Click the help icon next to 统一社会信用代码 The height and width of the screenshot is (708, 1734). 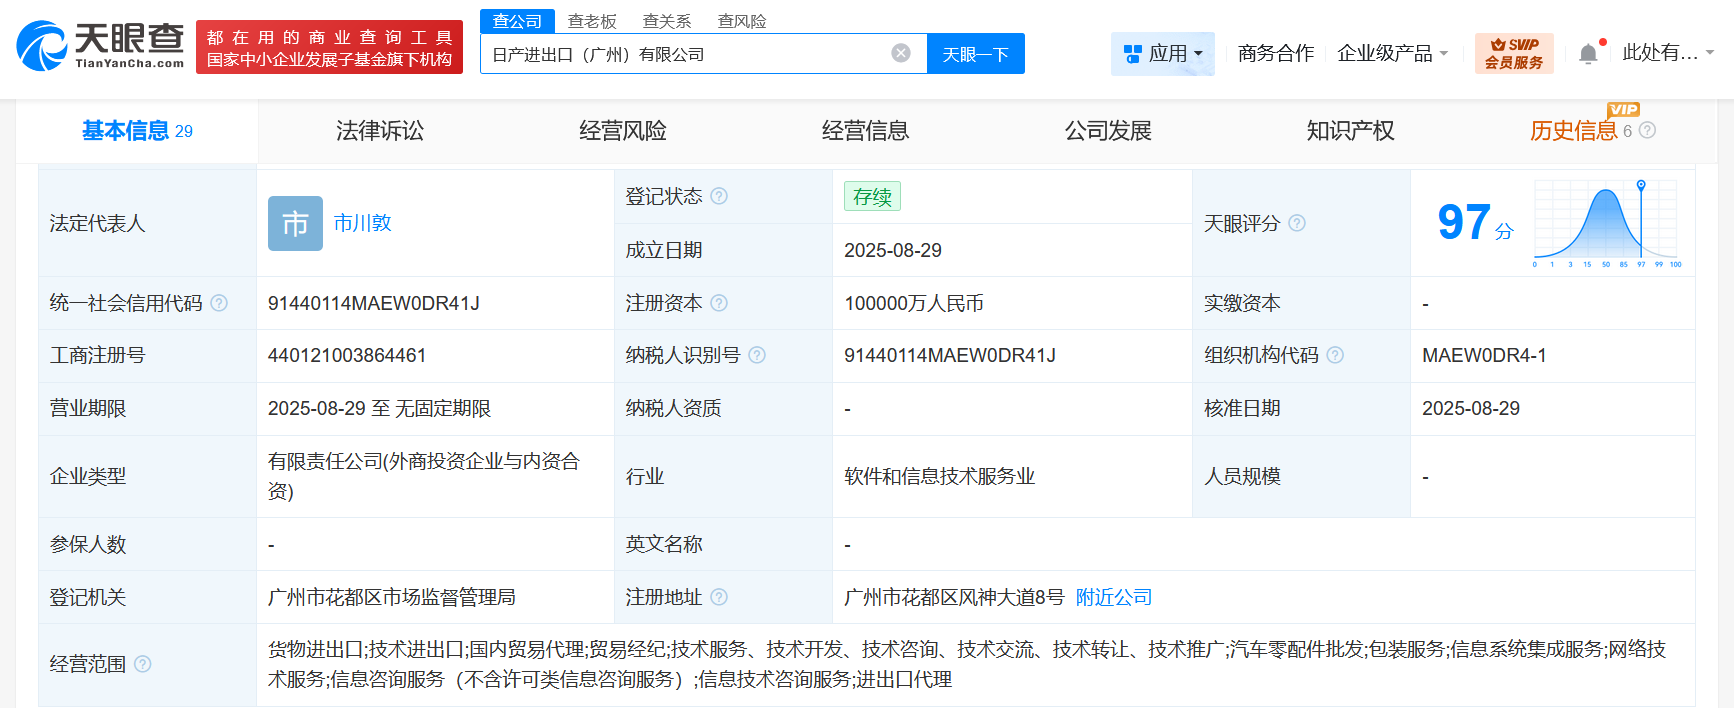pos(219,303)
